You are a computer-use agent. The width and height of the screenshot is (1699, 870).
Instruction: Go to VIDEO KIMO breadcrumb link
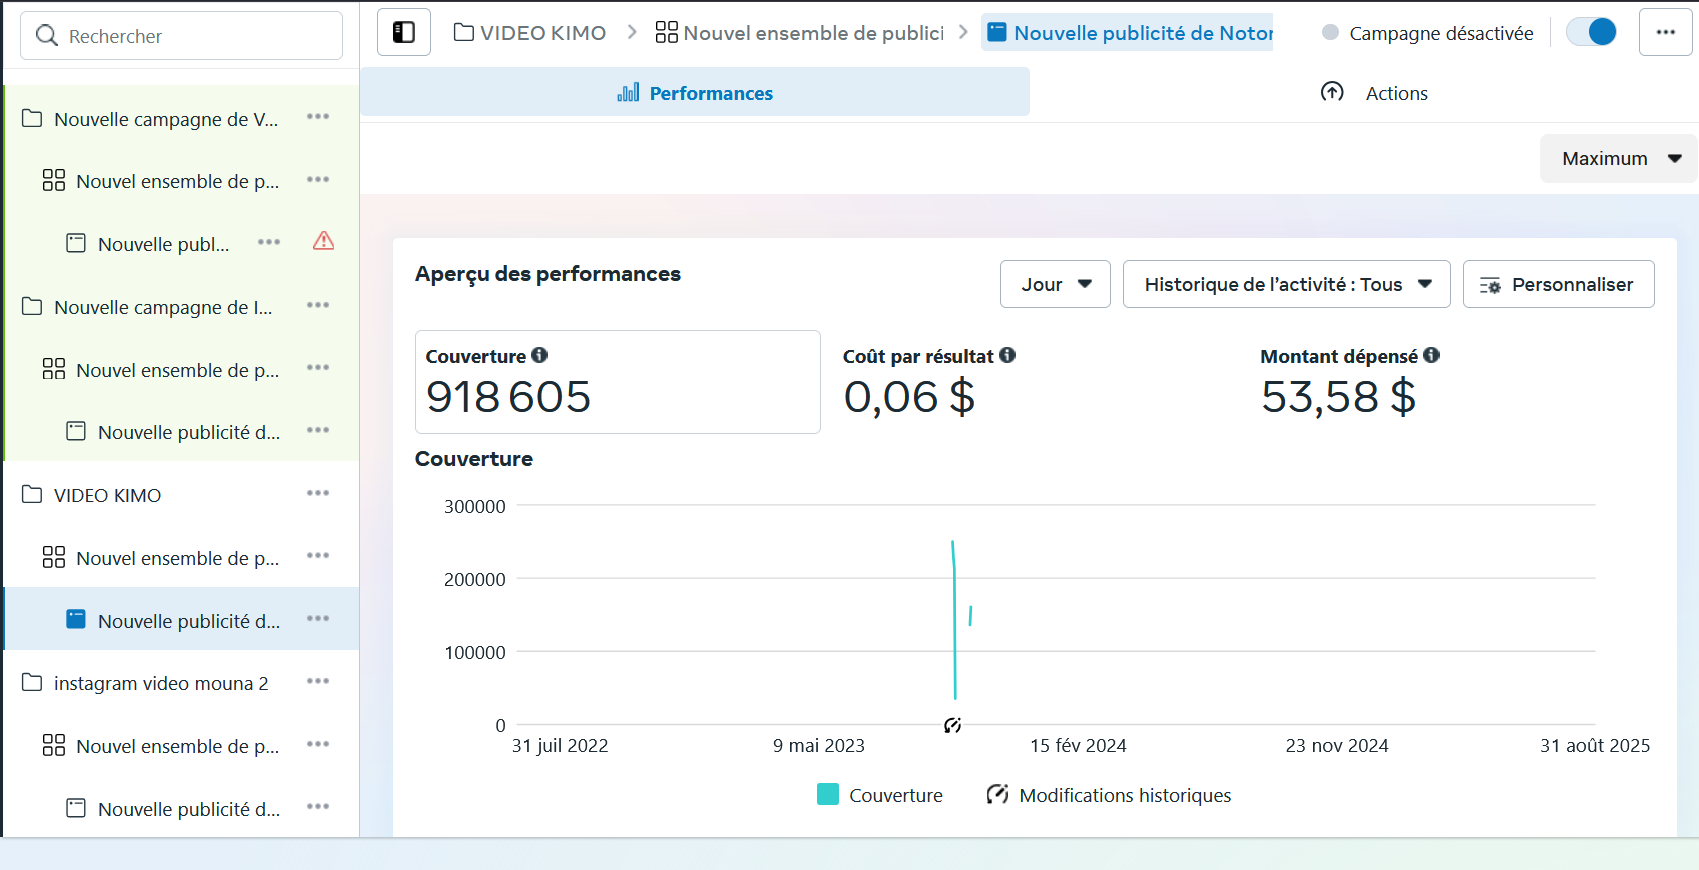(530, 33)
